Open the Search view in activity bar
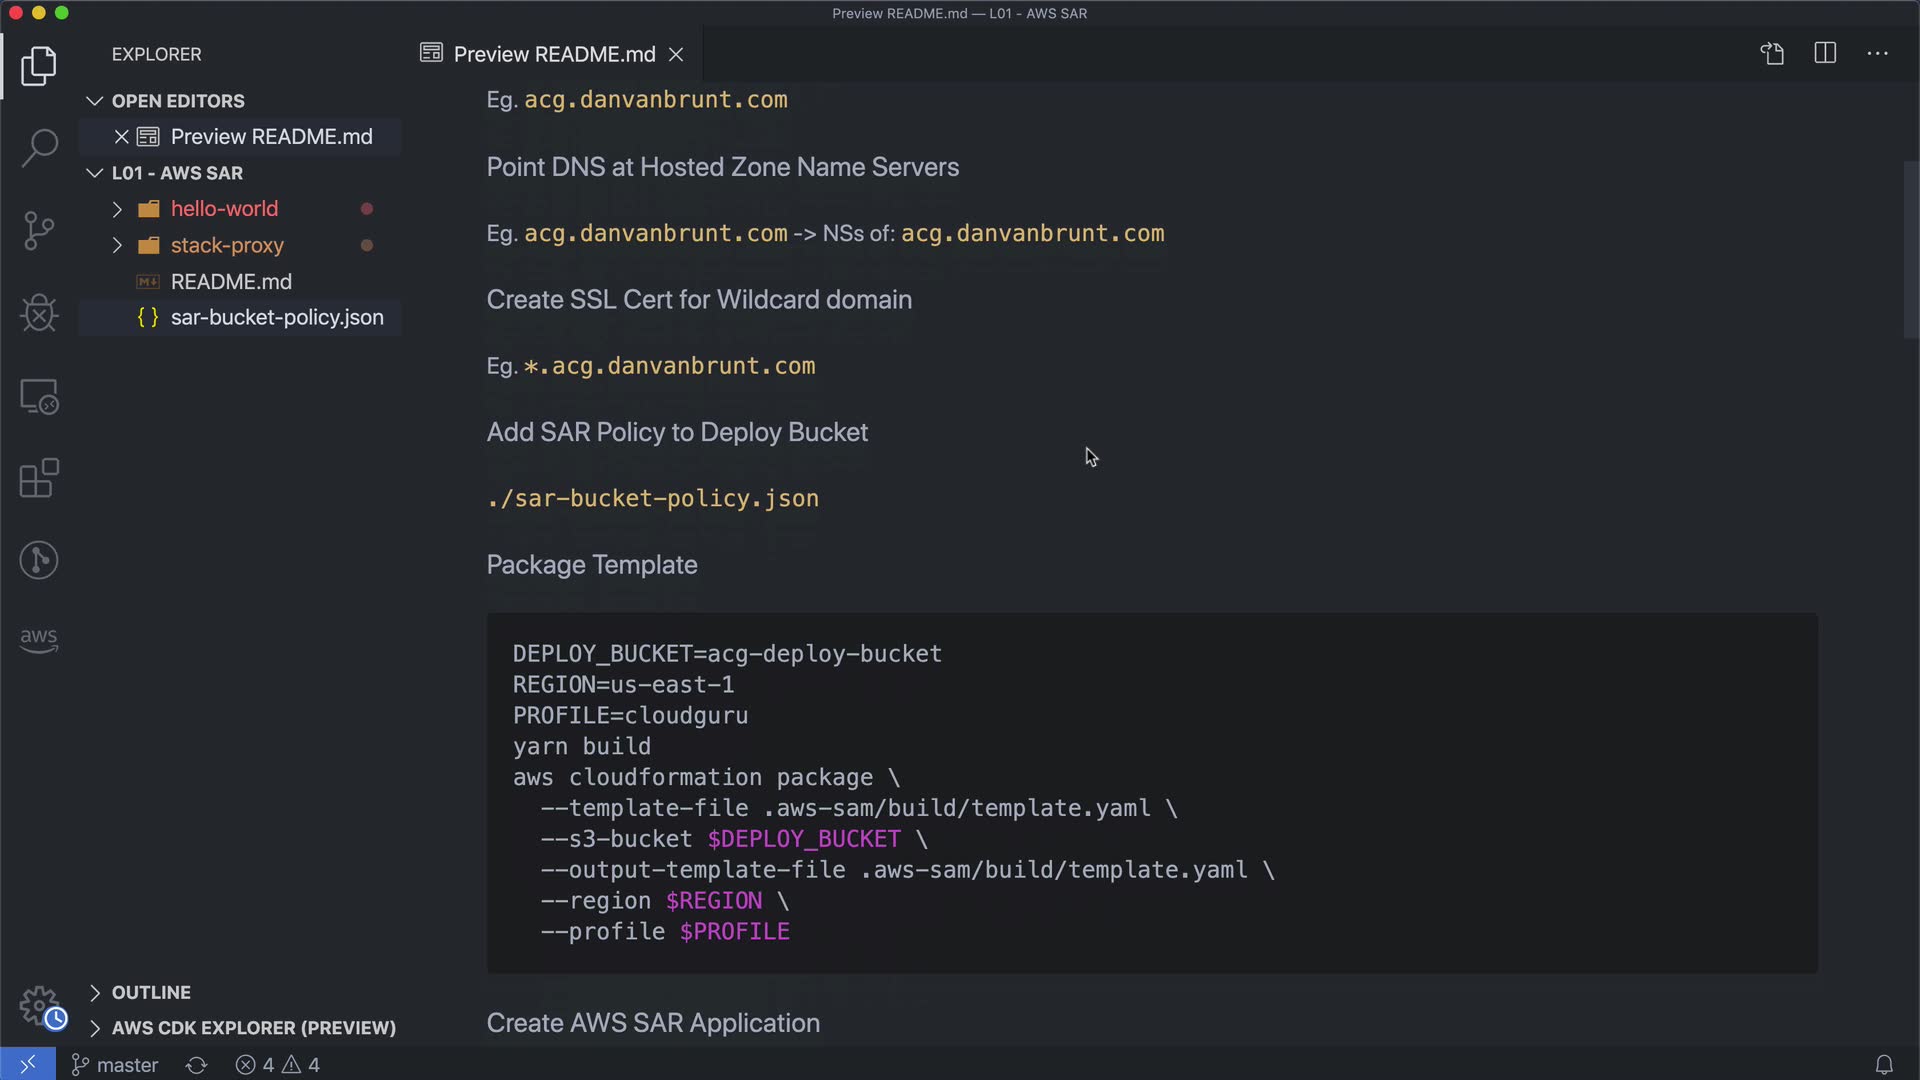 click(x=39, y=148)
